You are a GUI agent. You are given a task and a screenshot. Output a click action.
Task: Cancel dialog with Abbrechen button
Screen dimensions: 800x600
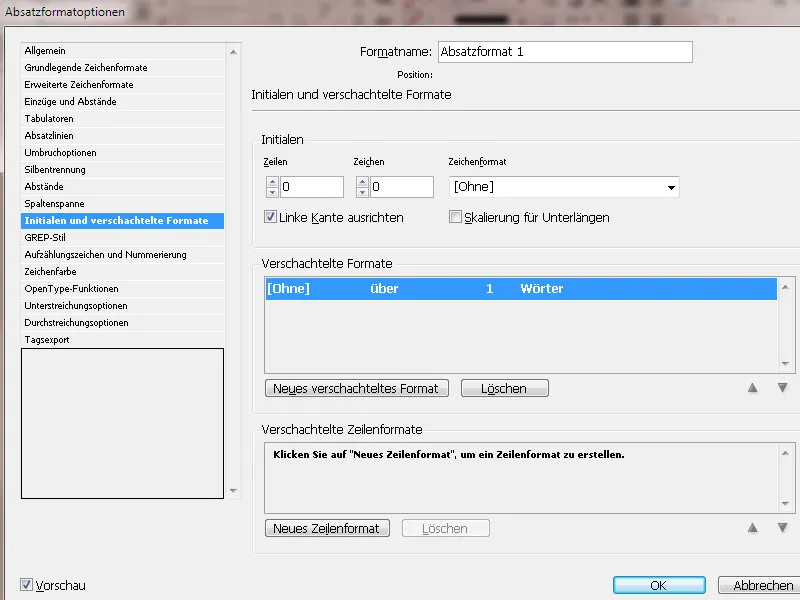(760, 585)
